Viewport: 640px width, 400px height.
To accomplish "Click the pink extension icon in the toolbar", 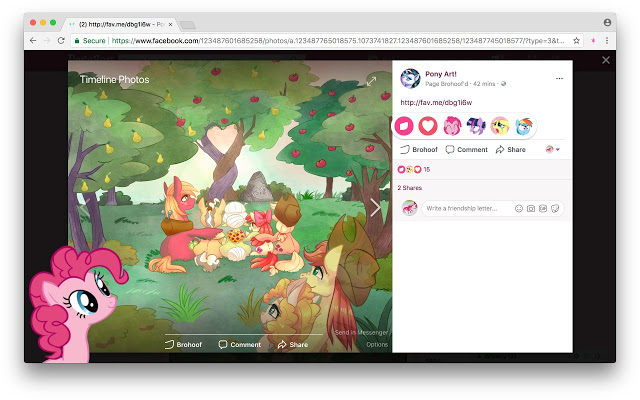I will tap(593, 40).
